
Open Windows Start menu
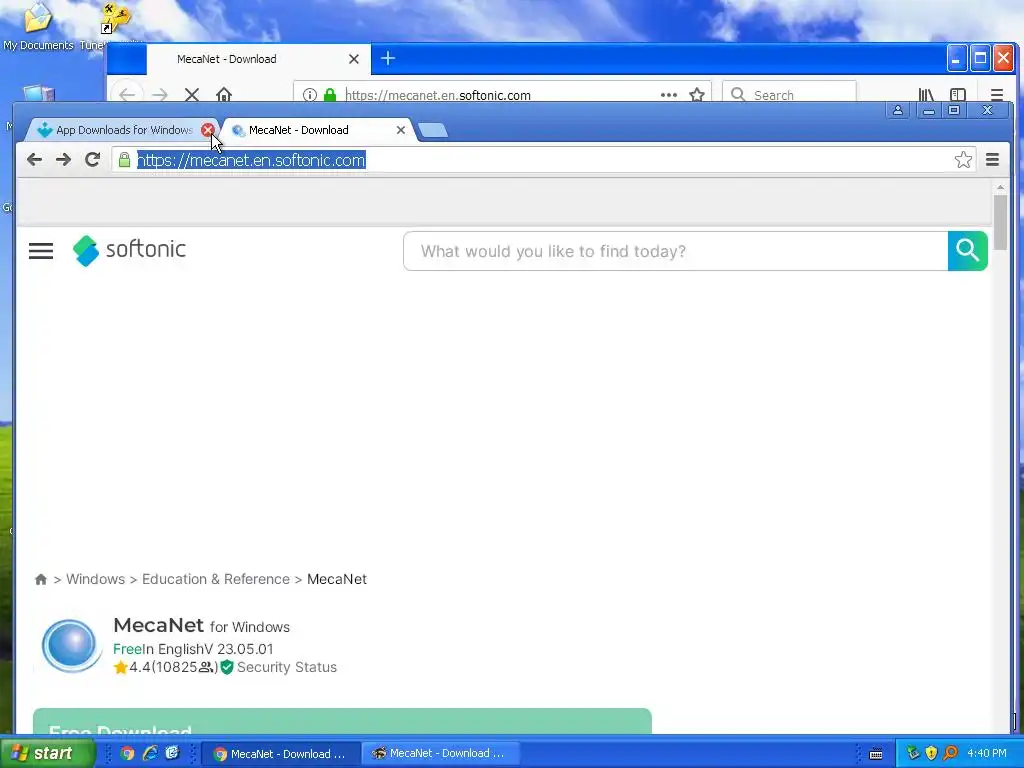point(47,753)
